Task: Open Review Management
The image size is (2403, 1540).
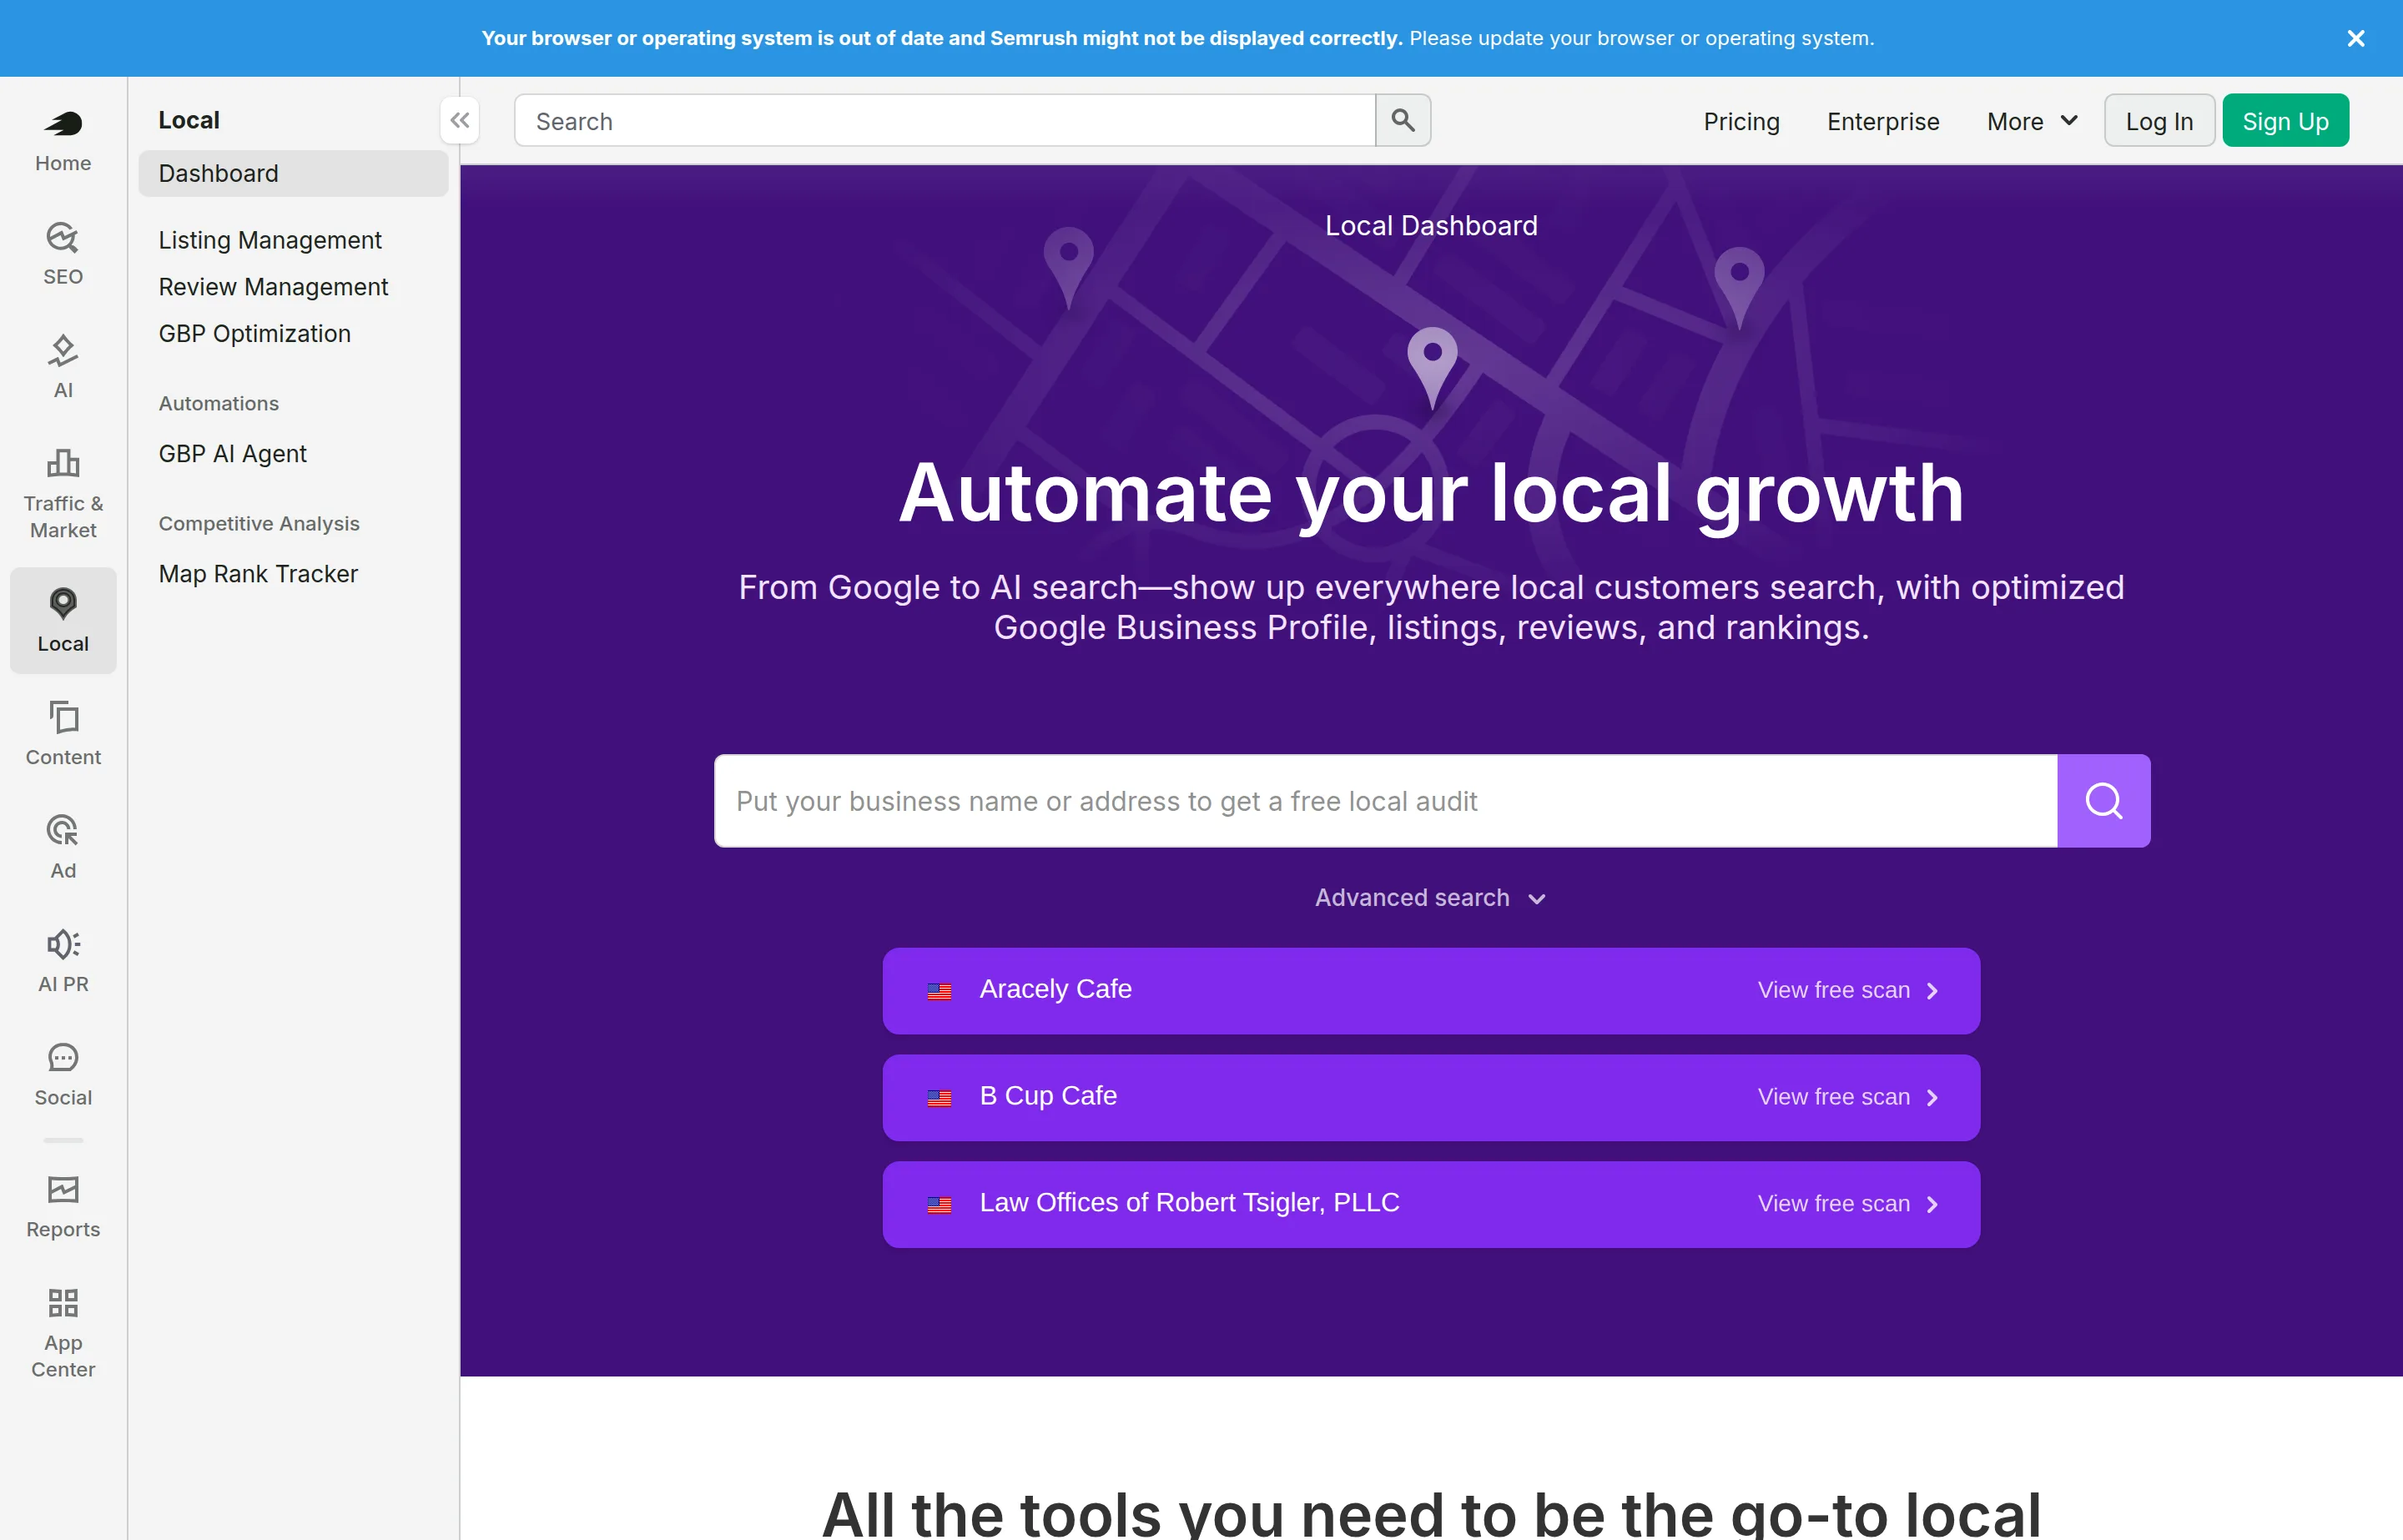Action: 273,287
